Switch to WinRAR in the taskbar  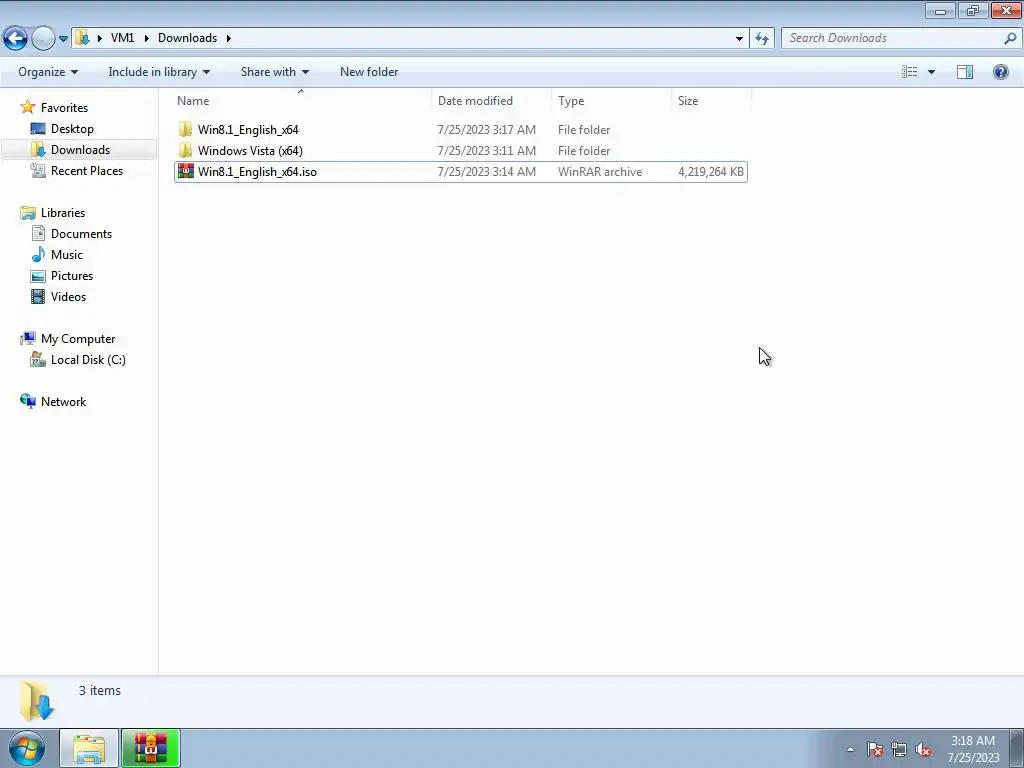(151, 748)
